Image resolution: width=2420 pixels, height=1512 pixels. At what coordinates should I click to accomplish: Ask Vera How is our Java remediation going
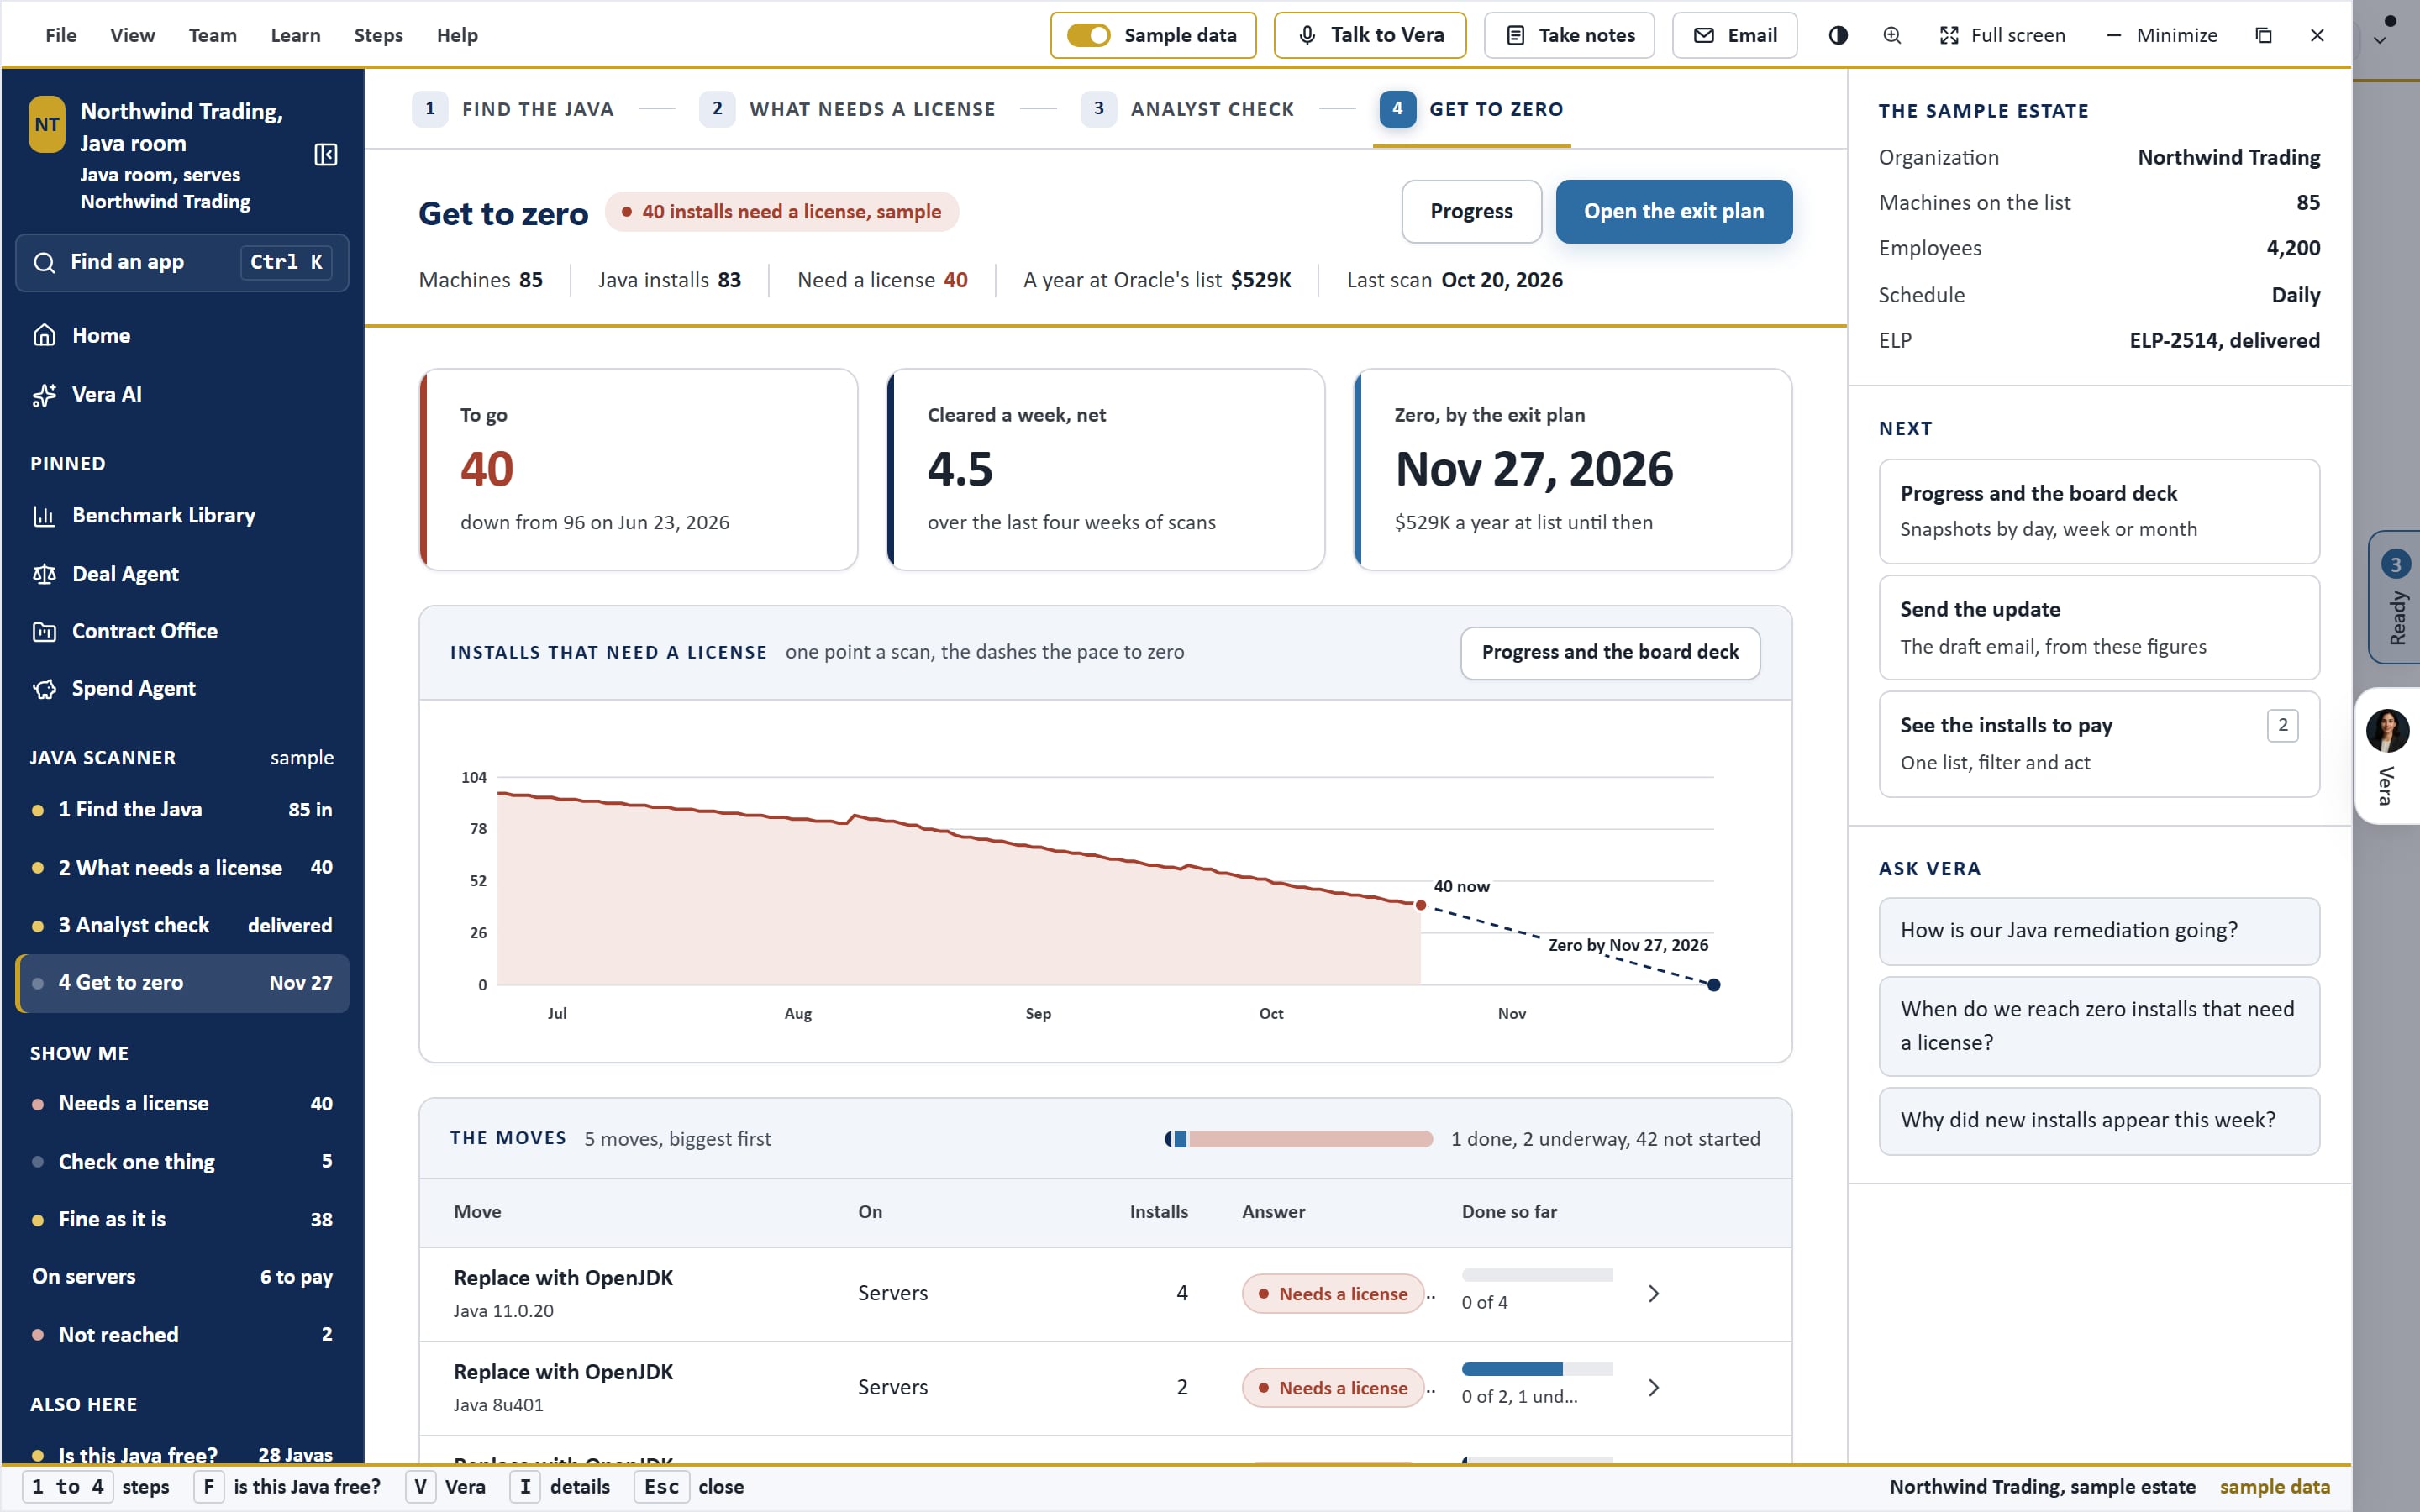click(x=2099, y=931)
